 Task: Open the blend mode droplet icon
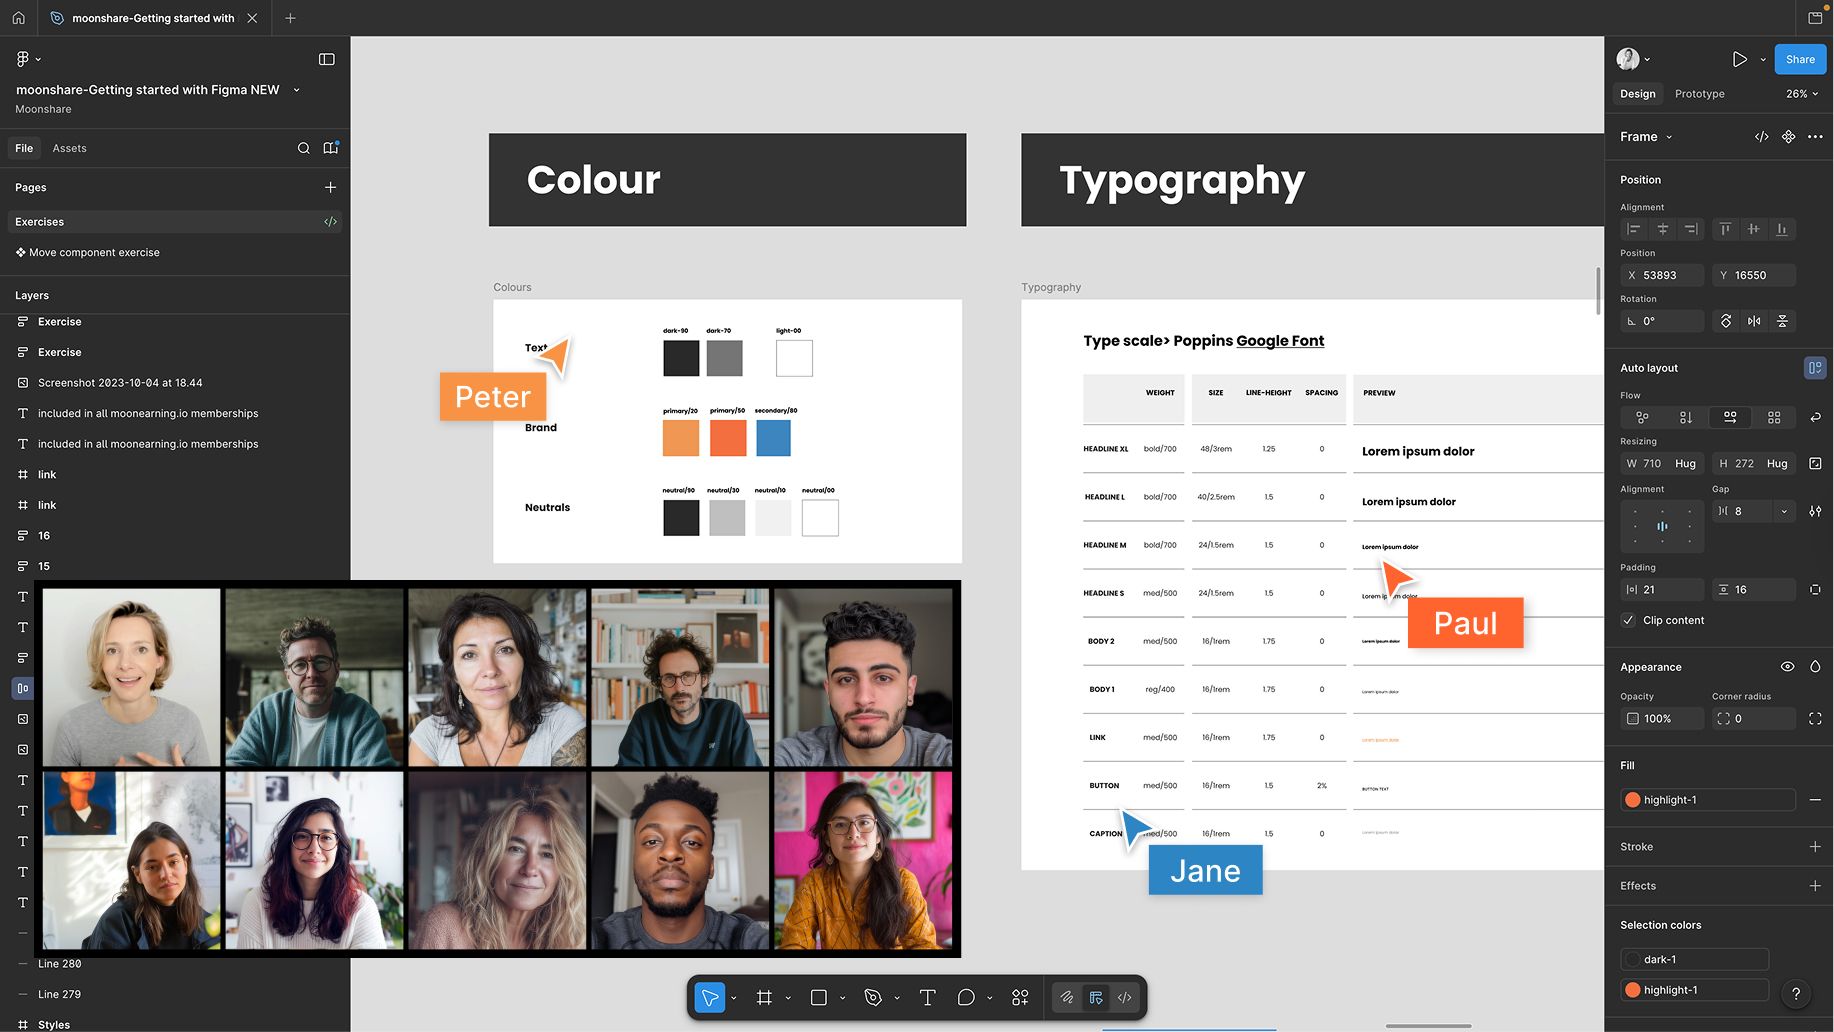tap(1815, 667)
